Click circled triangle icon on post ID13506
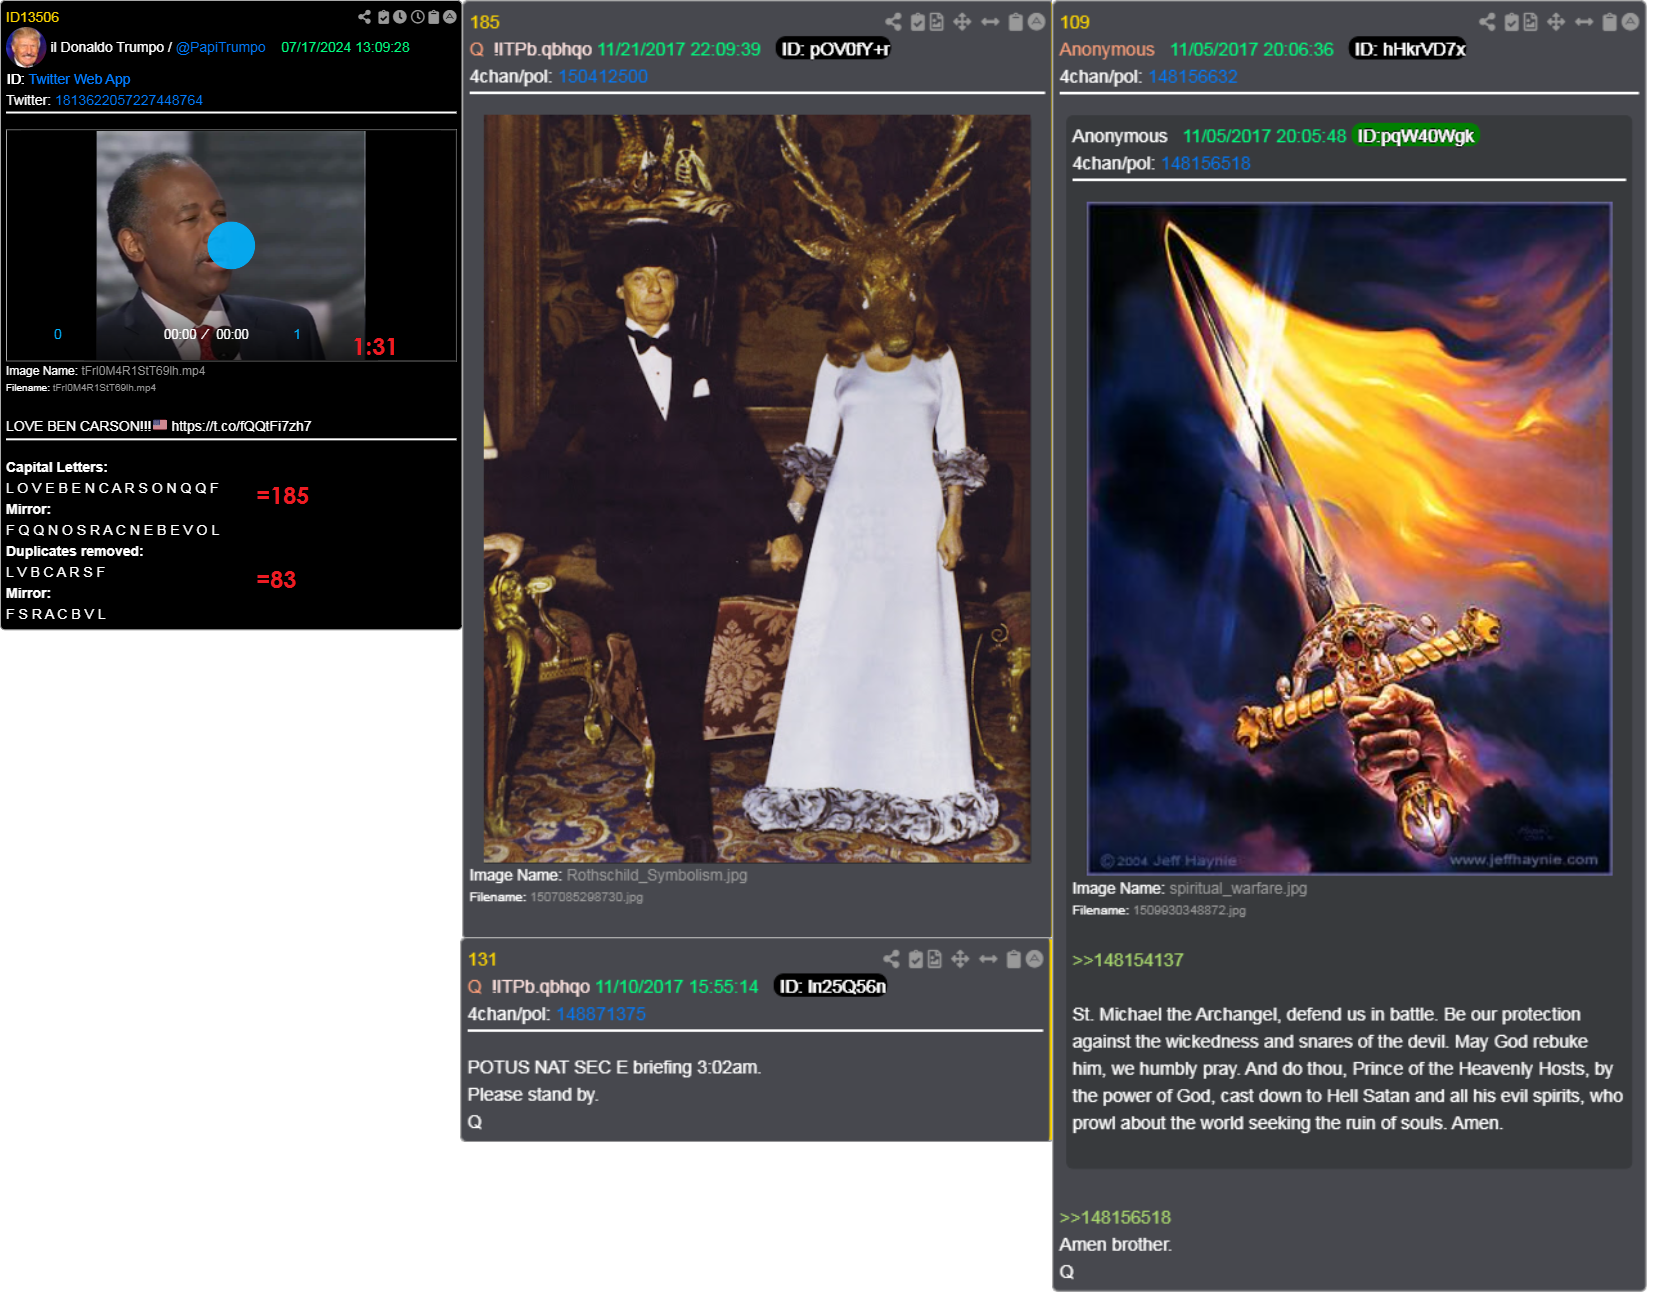Viewport: 1656px width, 1302px height. 450,17
